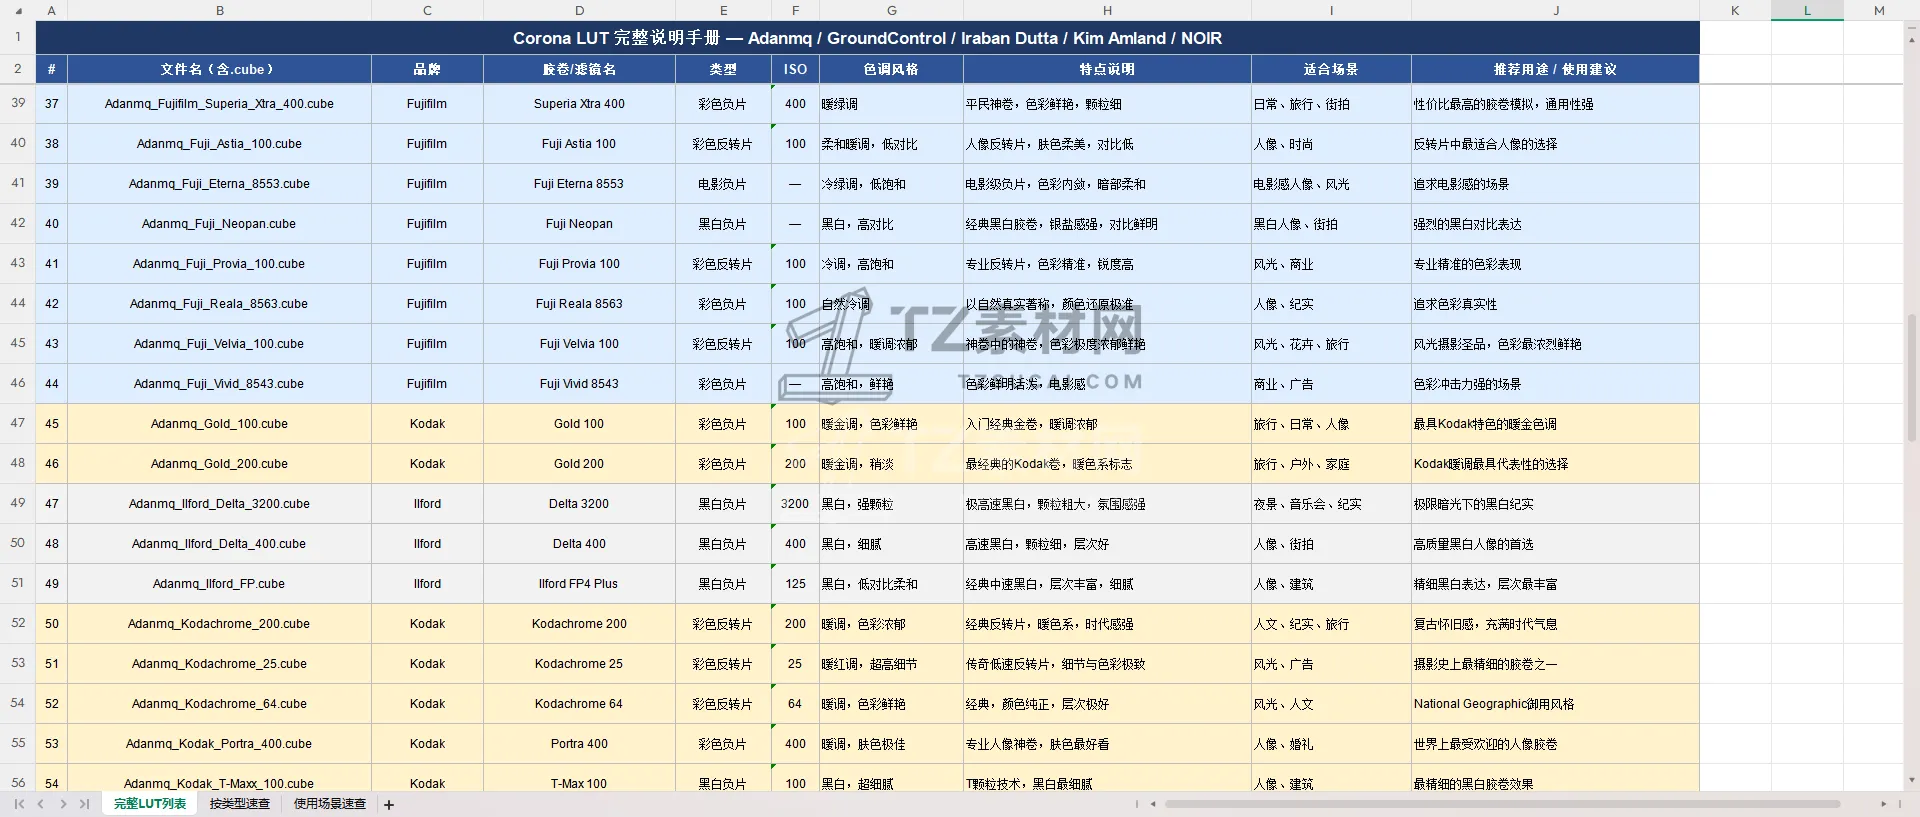Select cell Kodachrome 64
This screenshot has height=817, width=1920.
pyautogui.click(x=579, y=704)
